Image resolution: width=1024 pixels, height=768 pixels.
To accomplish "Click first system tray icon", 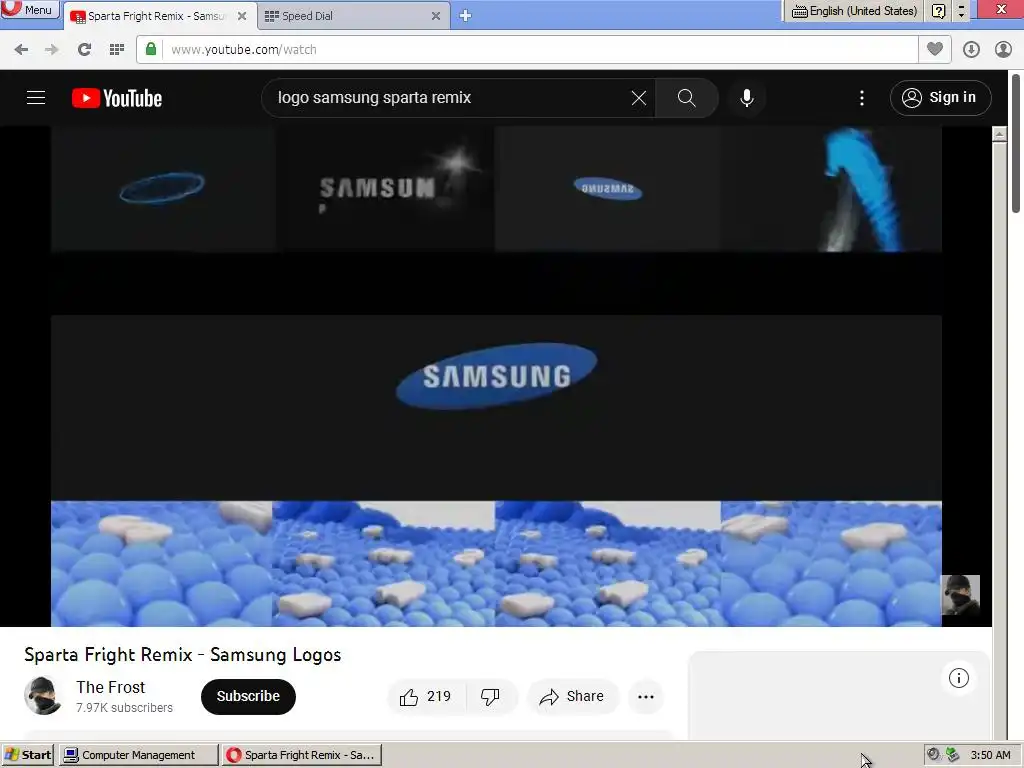I will [x=934, y=755].
